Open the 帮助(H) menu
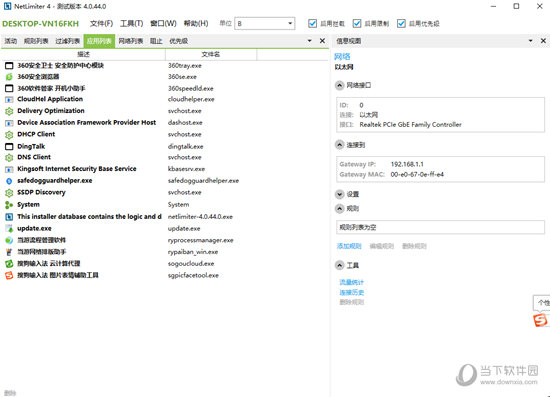This screenshot has width=550, height=397. point(196,23)
